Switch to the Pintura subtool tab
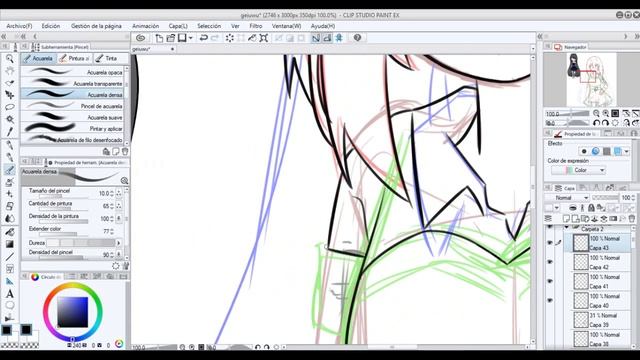This screenshot has height=360, width=640. (74, 58)
